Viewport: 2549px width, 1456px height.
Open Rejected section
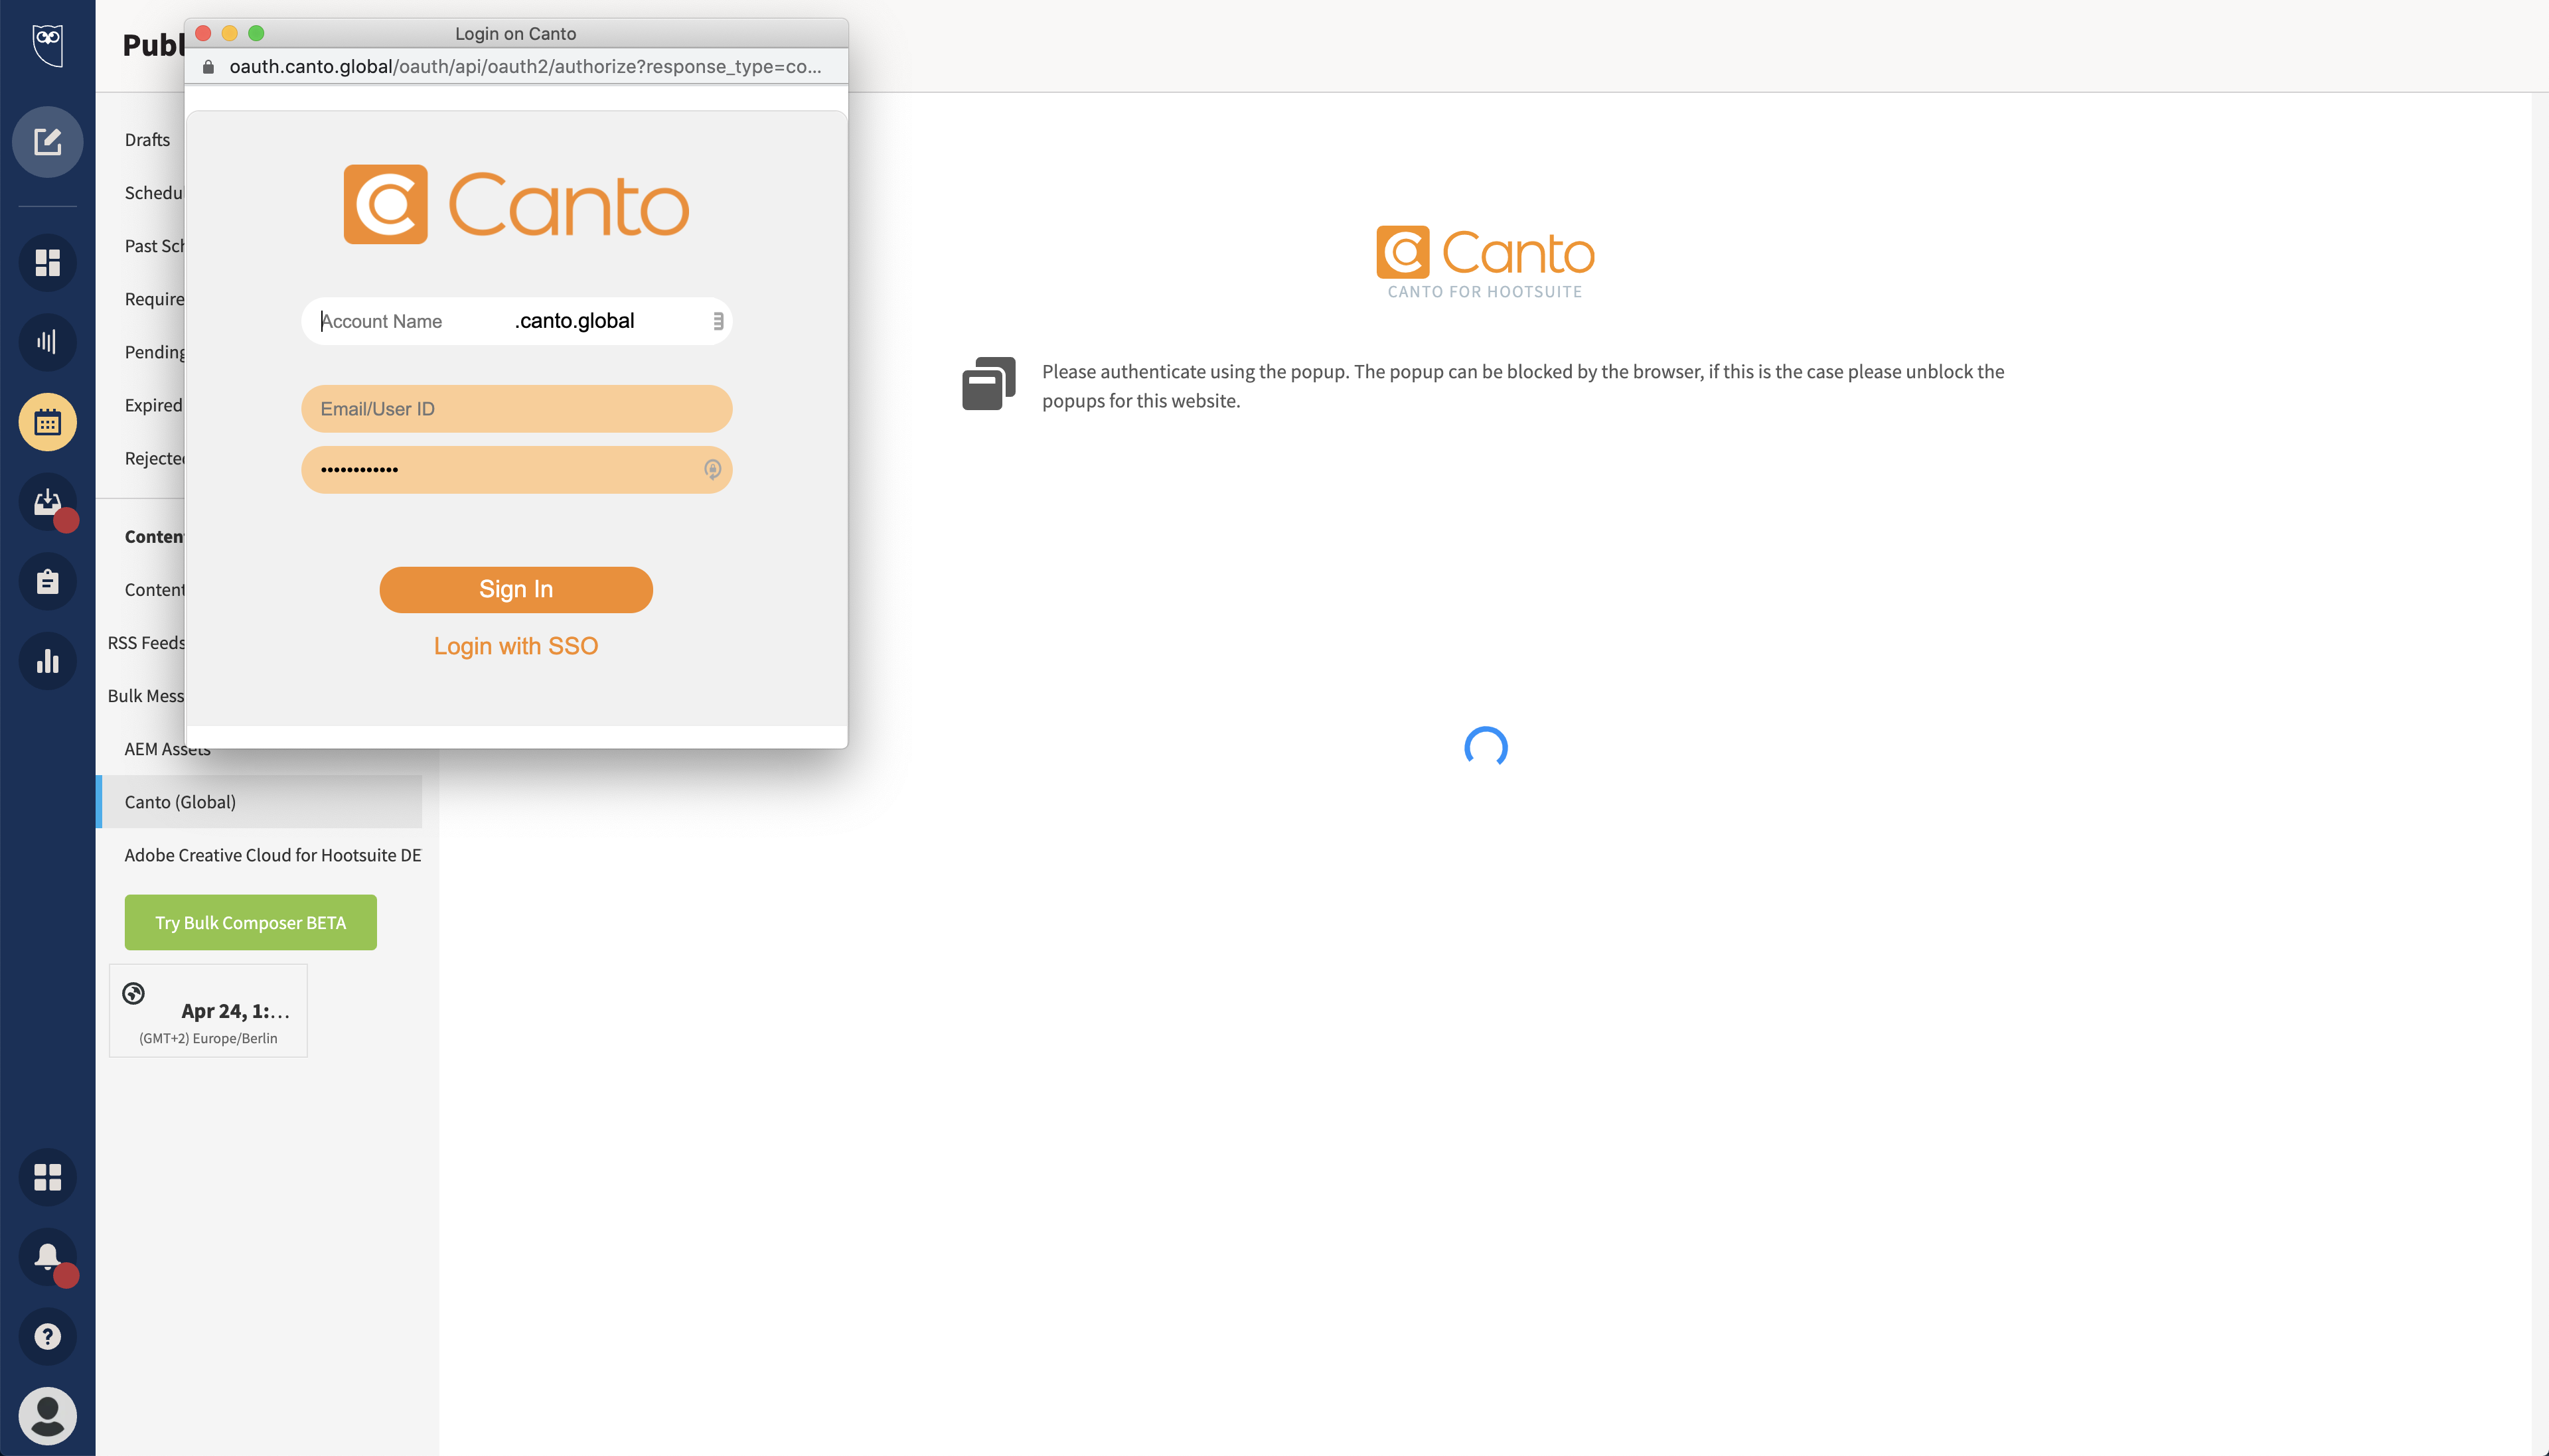[x=154, y=458]
